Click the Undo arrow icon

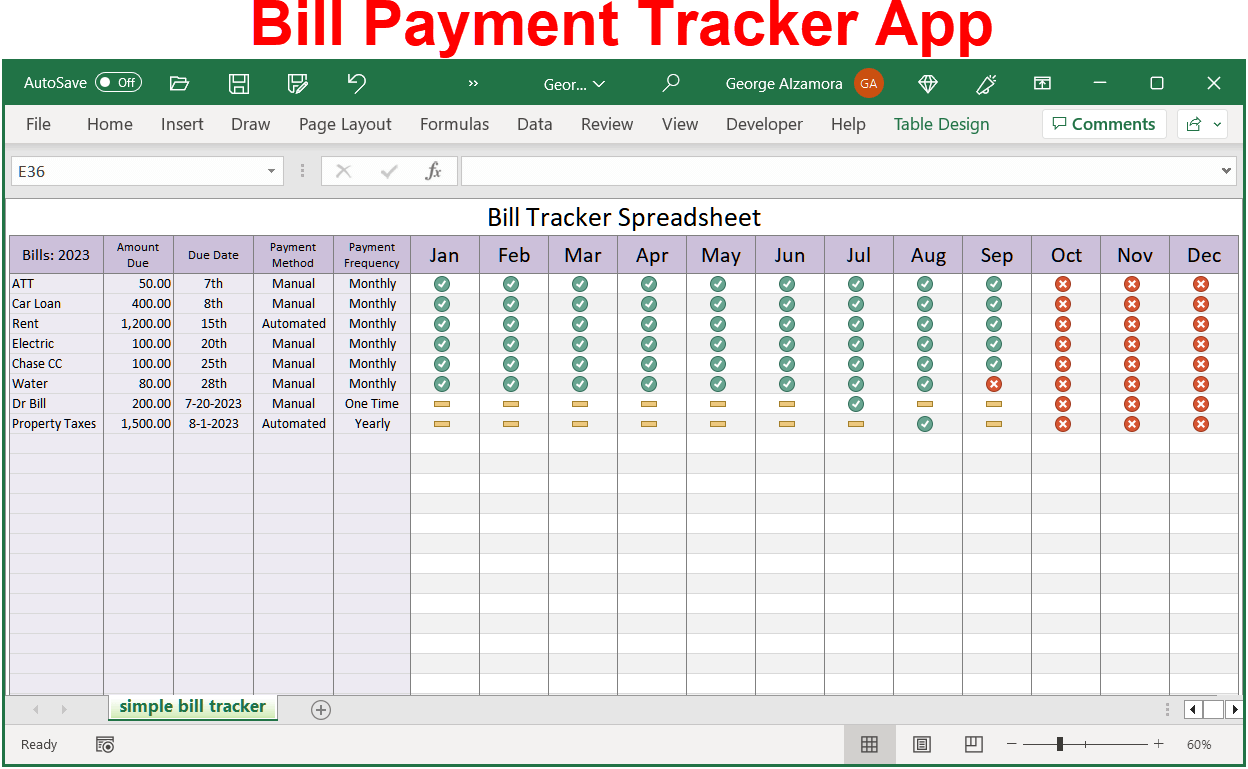pyautogui.click(x=356, y=84)
